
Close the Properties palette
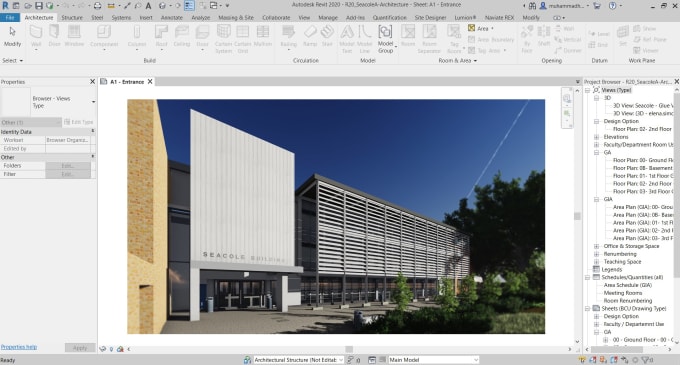pyautogui.click(x=92, y=81)
